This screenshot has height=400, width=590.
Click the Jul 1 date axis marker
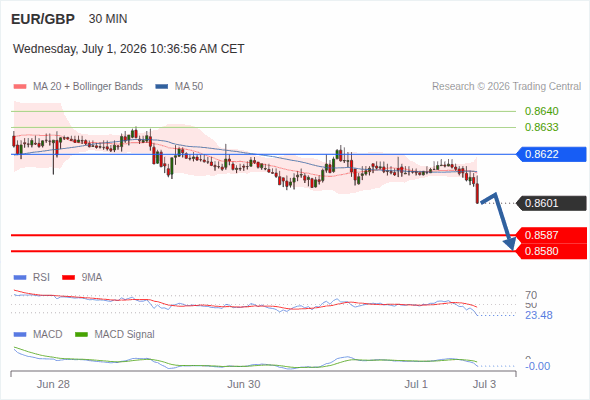click(416, 384)
